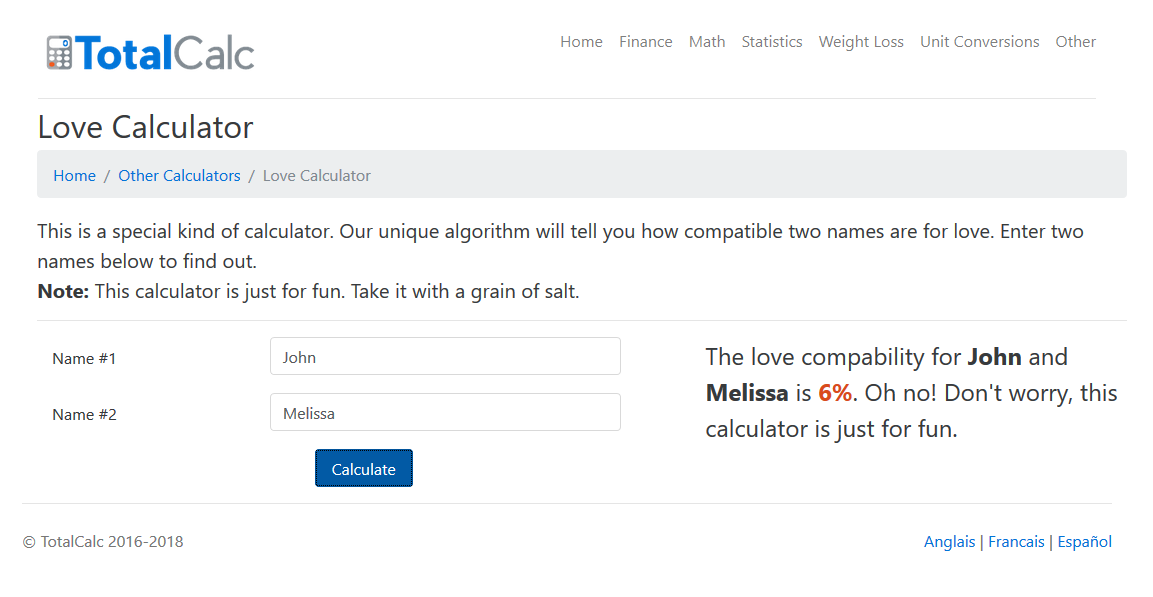Click Home in the breadcrumb trail
Screen dimensions: 1153x597
coord(74,175)
